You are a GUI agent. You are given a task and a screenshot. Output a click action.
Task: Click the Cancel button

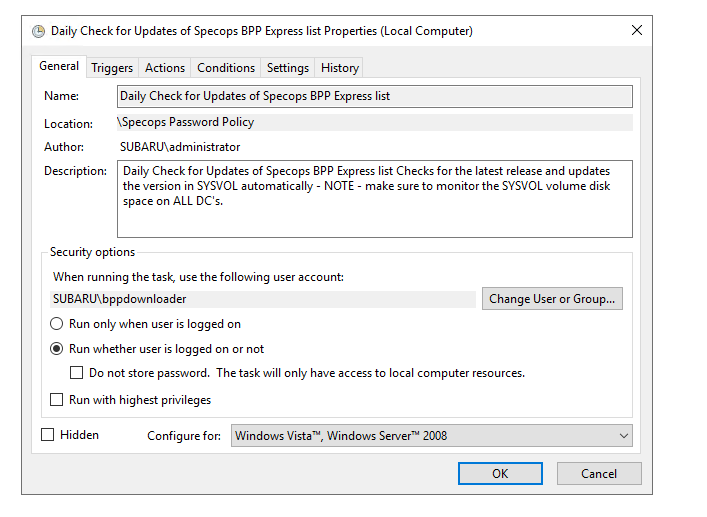[599, 473]
